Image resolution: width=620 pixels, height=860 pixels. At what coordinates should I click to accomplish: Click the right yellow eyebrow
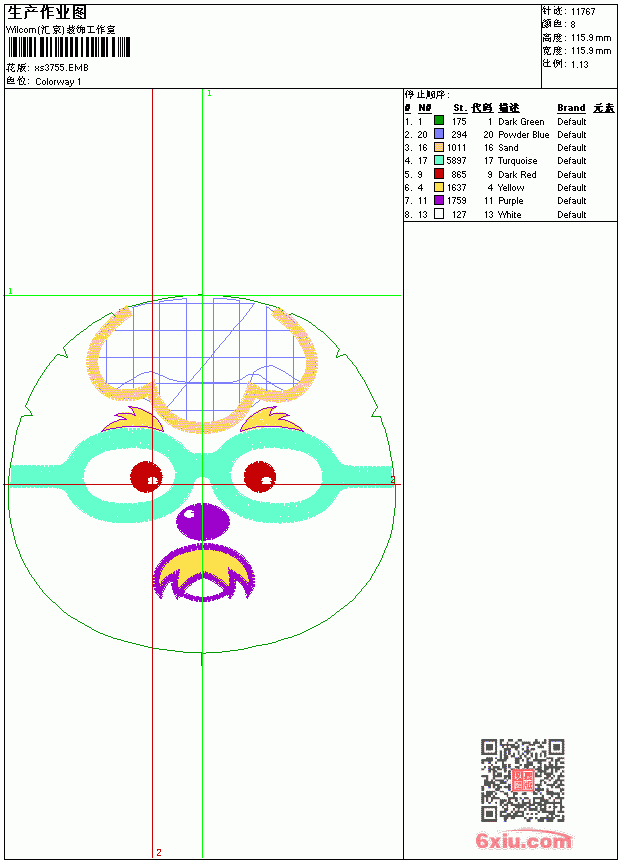[272, 421]
